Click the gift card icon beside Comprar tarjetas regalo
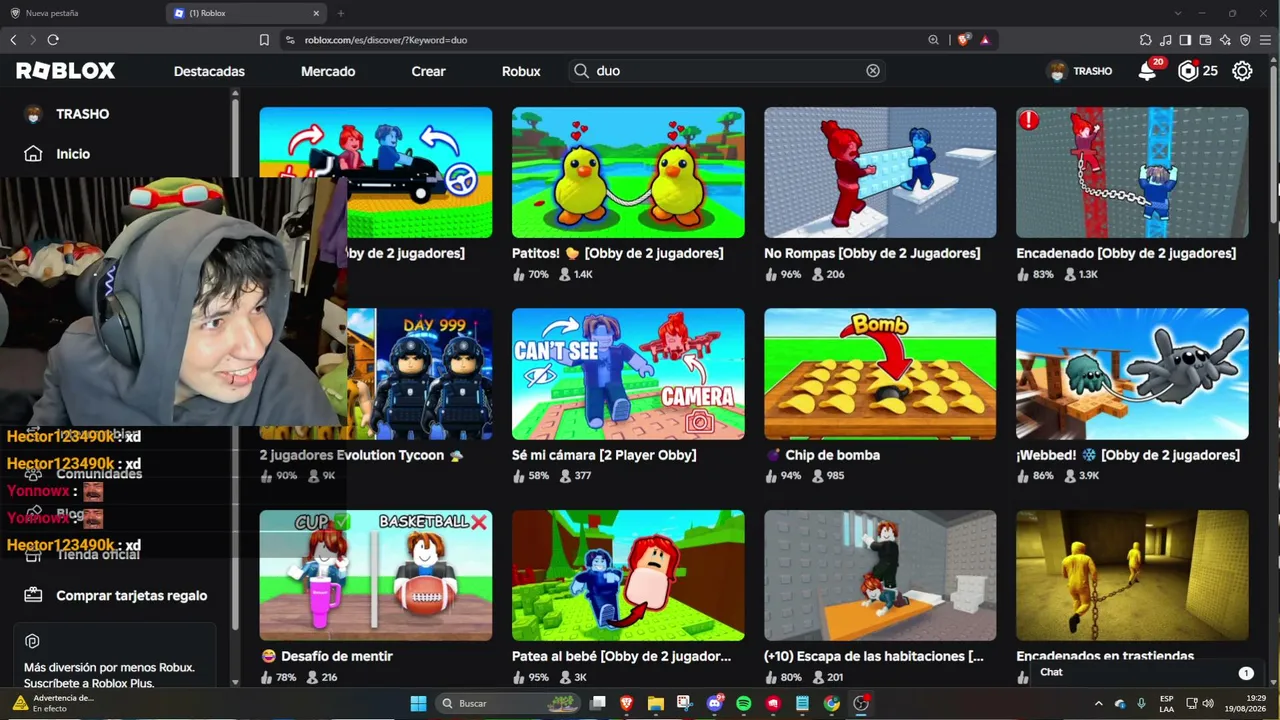Viewport: 1280px width, 720px height. click(33, 595)
